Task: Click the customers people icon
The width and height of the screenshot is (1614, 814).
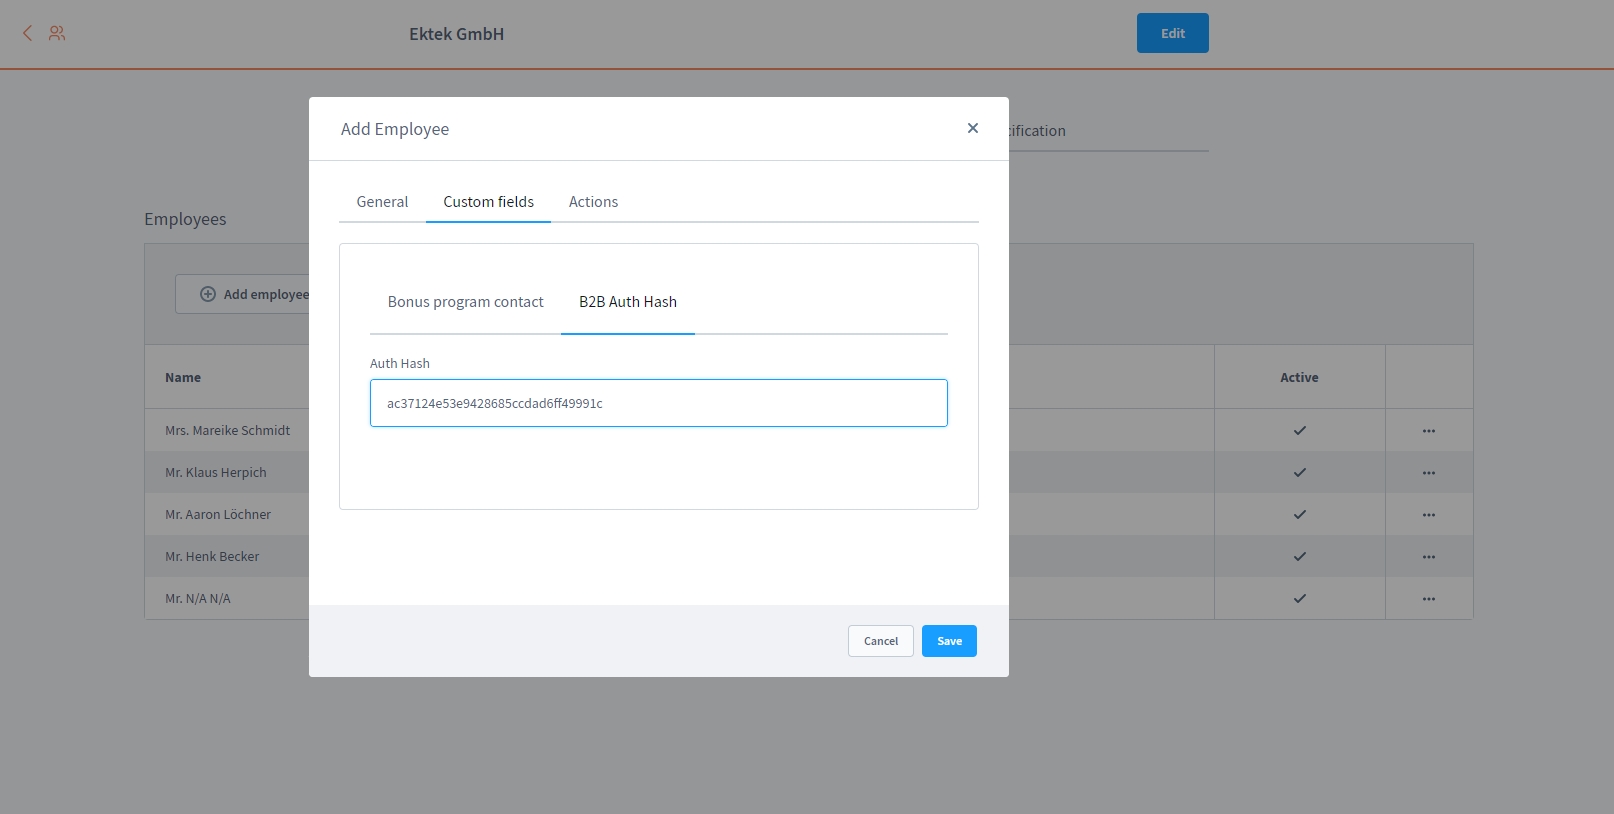Action: point(57,33)
